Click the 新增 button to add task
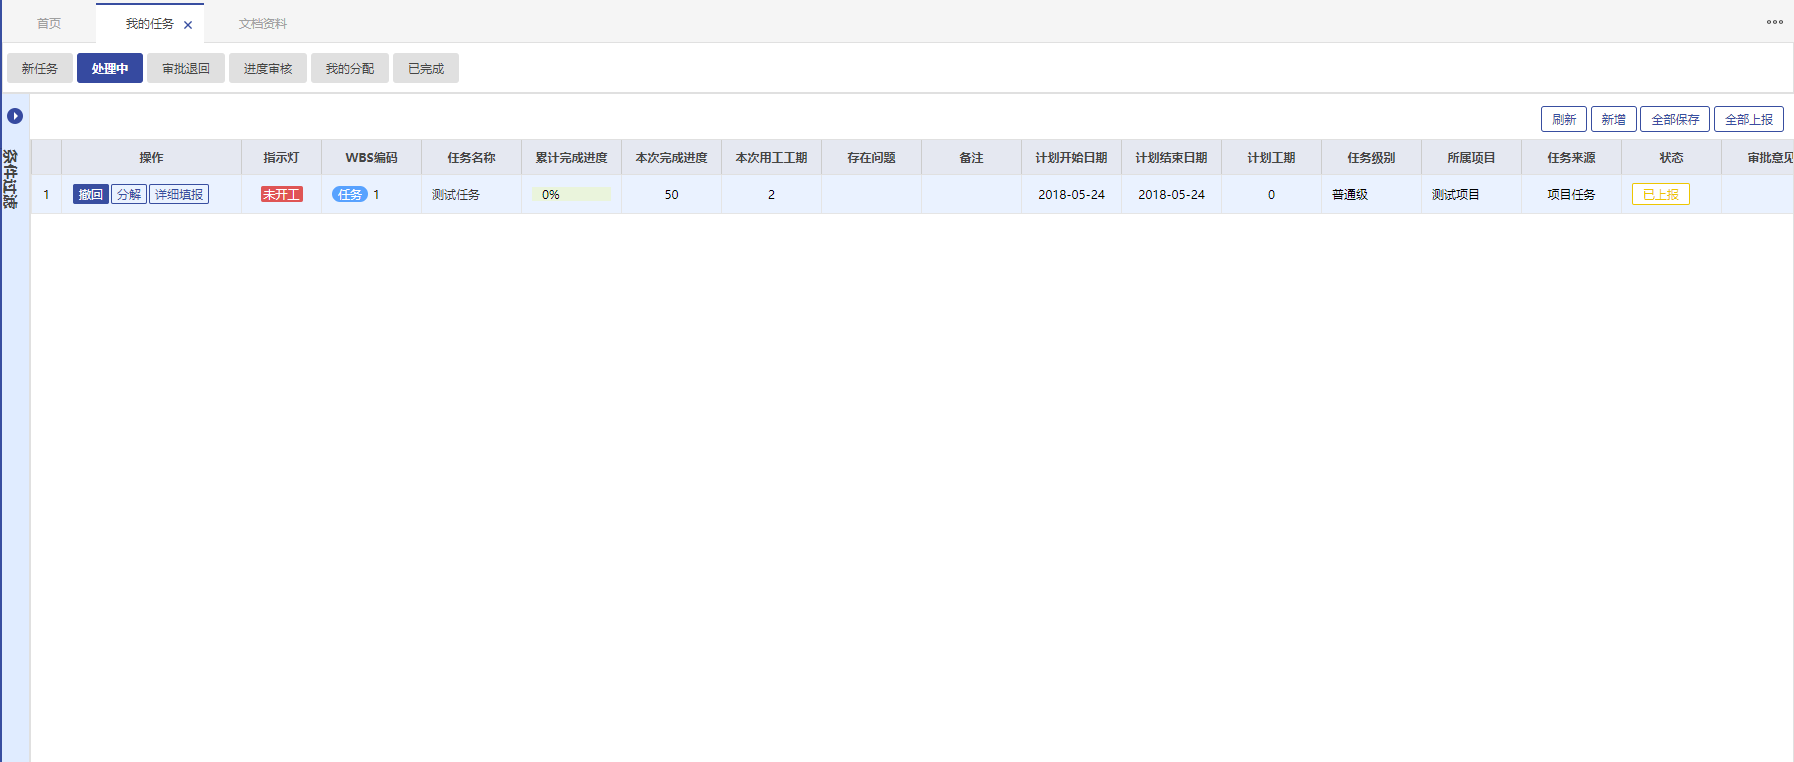This screenshot has height=762, width=1794. [1613, 119]
